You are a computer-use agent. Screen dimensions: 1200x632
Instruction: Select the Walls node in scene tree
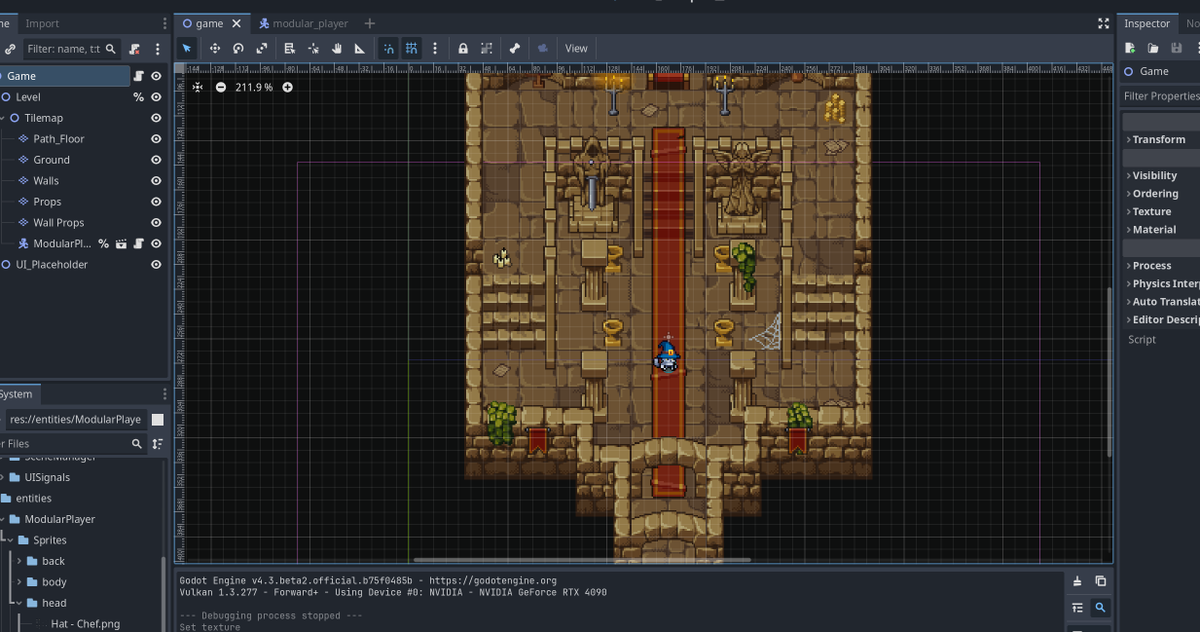point(46,181)
